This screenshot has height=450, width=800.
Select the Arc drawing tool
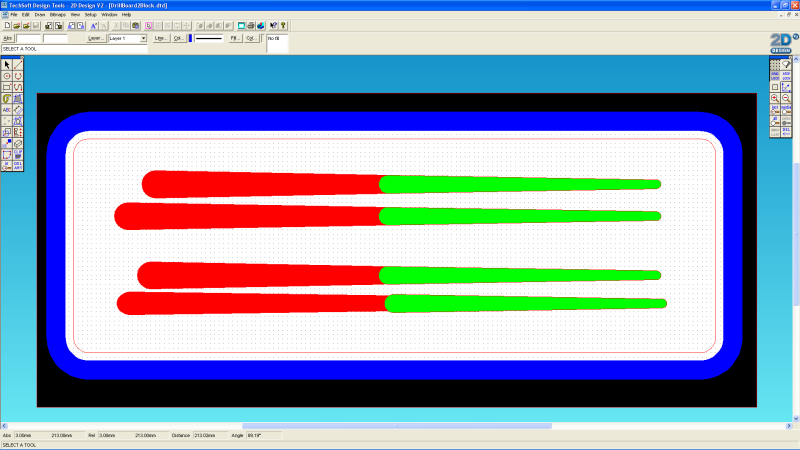pyautogui.click(x=18, y=76)
